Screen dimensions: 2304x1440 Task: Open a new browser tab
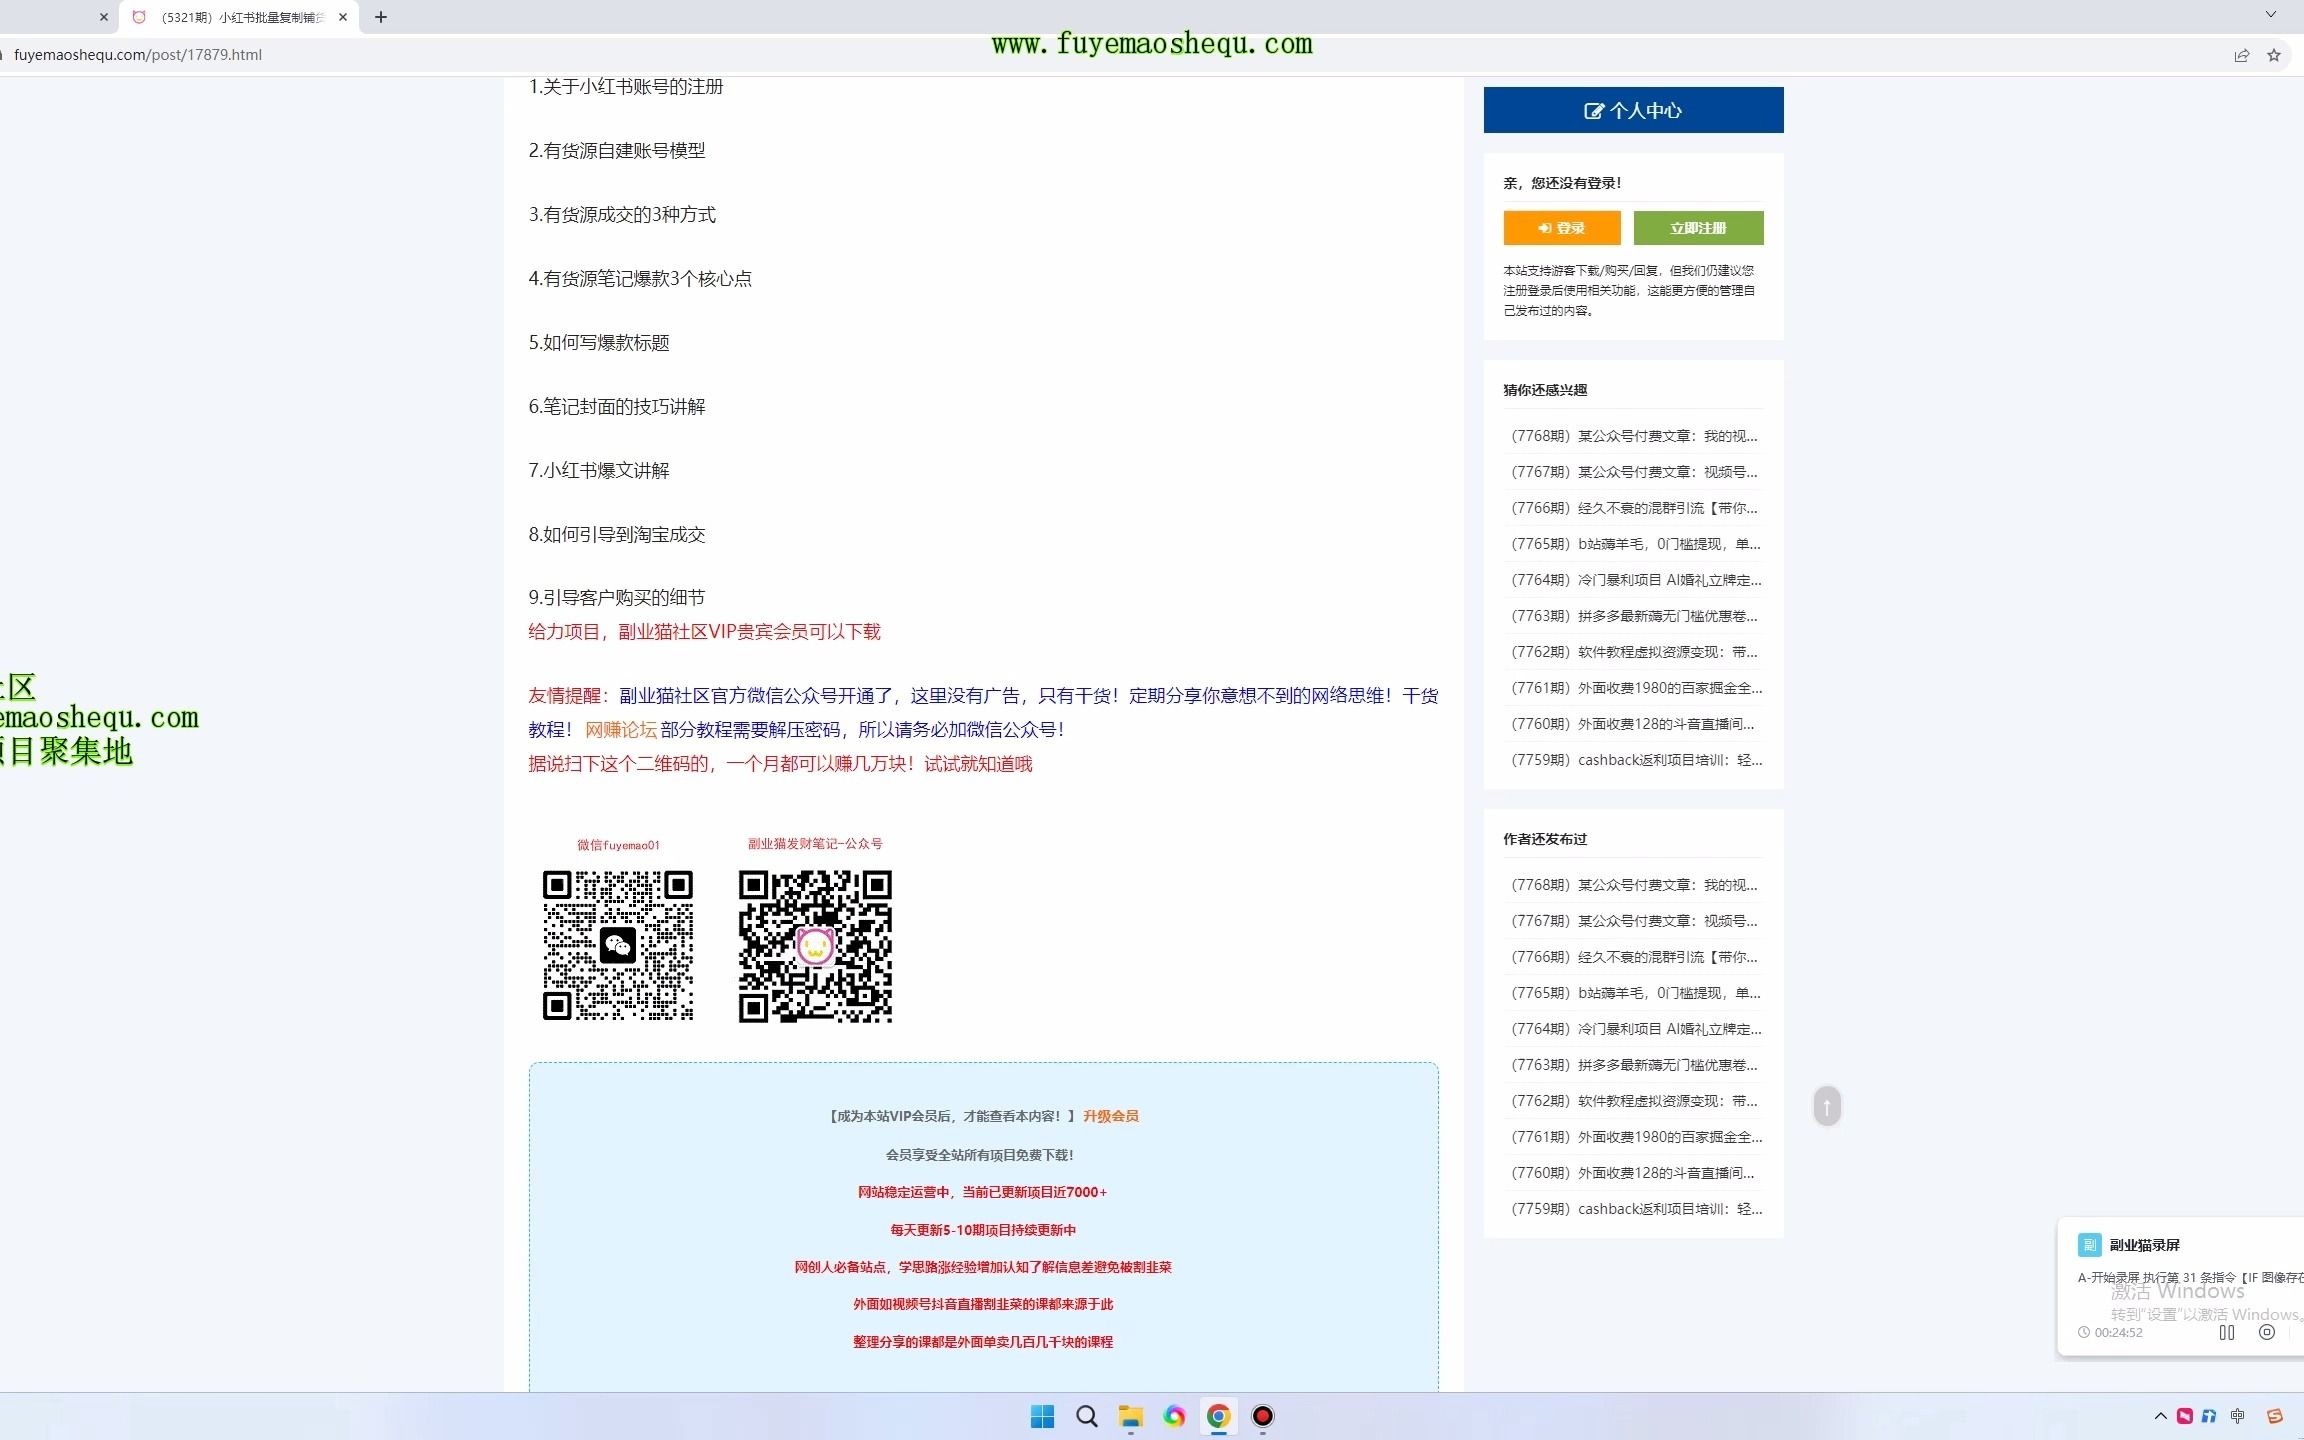(x=381, y=17)
